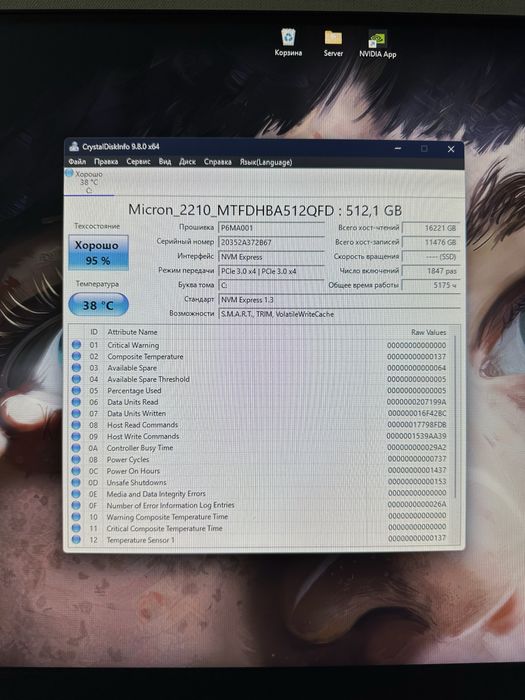Click the serial number field 20352A372B67

[271, 242]
